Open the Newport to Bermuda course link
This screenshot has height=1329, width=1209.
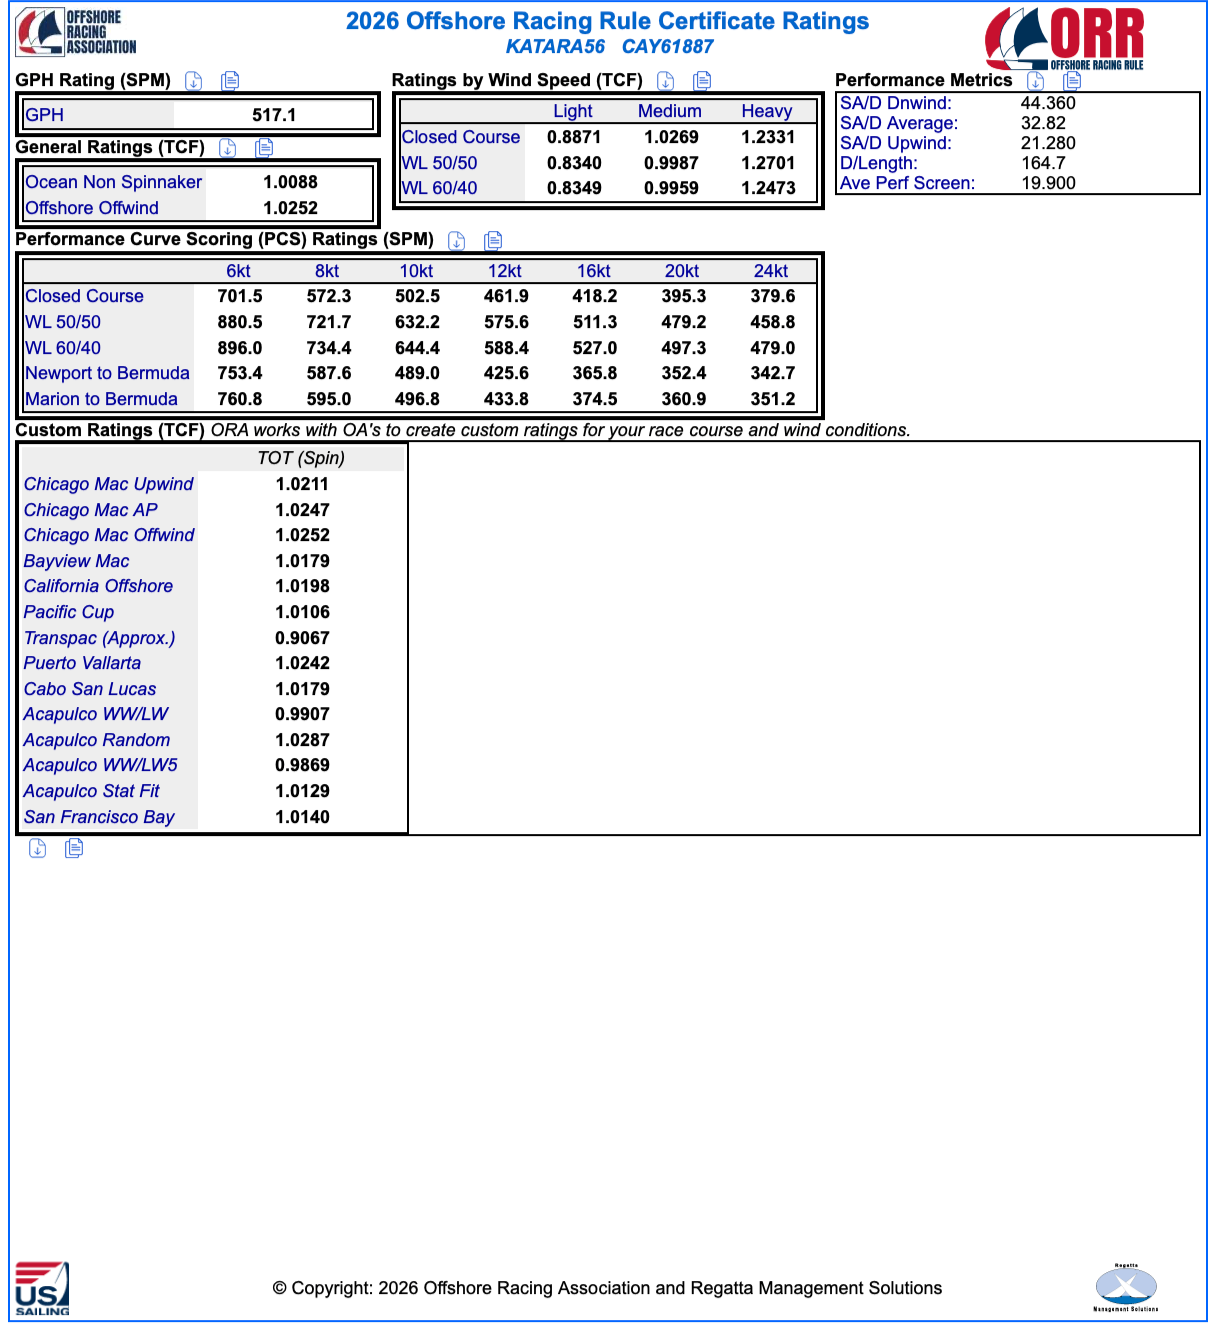pyautogui.click(x=107, y=373)
